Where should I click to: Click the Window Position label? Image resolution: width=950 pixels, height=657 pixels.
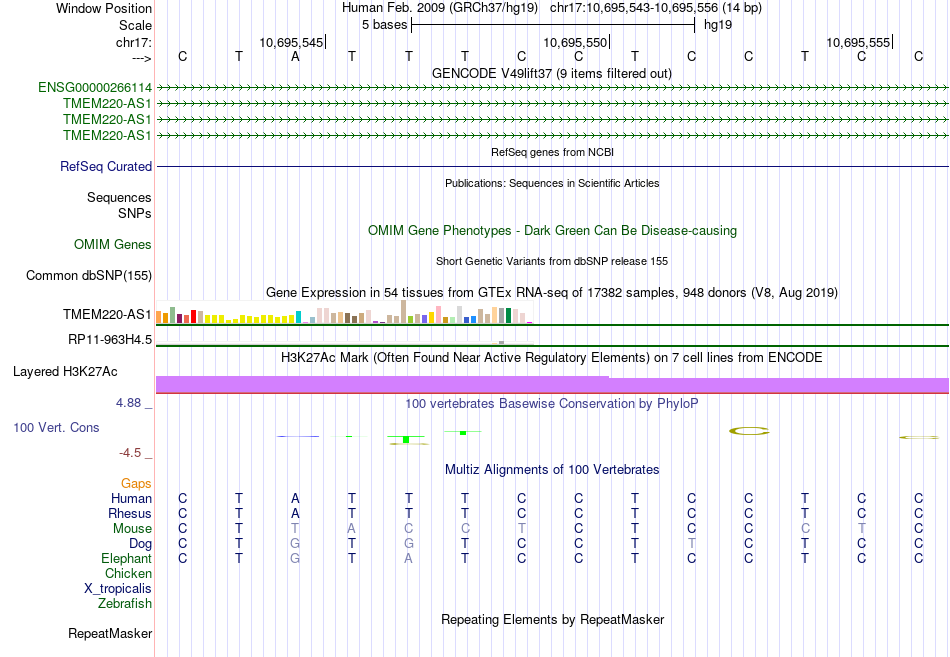104,8
